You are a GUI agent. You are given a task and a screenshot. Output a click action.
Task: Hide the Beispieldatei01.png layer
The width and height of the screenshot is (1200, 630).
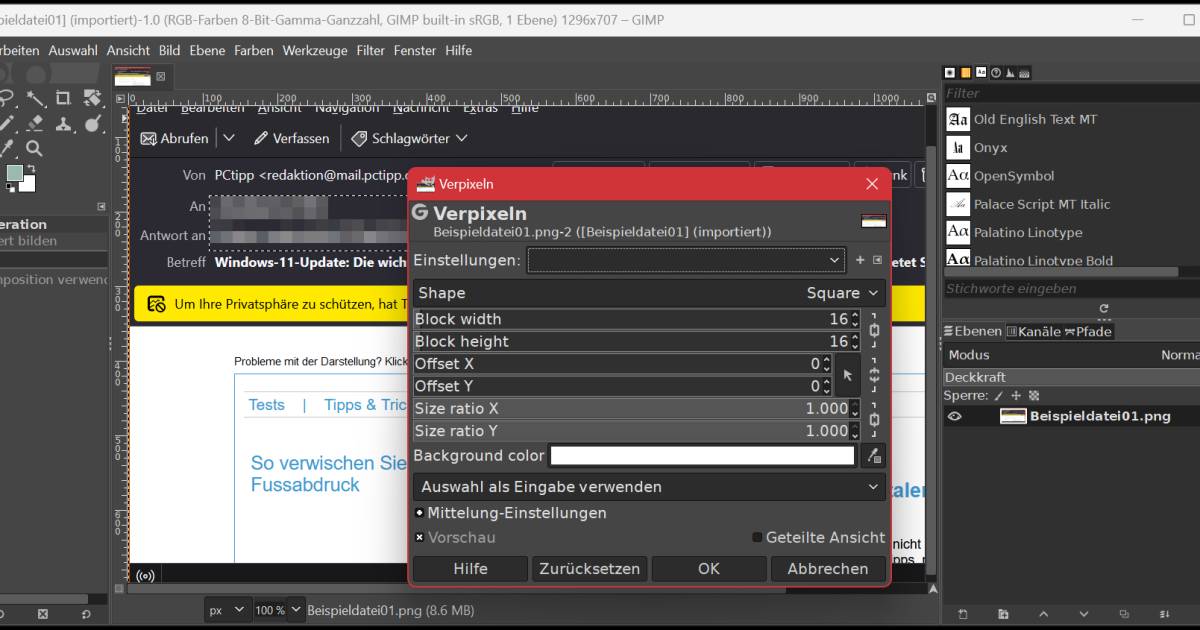point(955,416)
